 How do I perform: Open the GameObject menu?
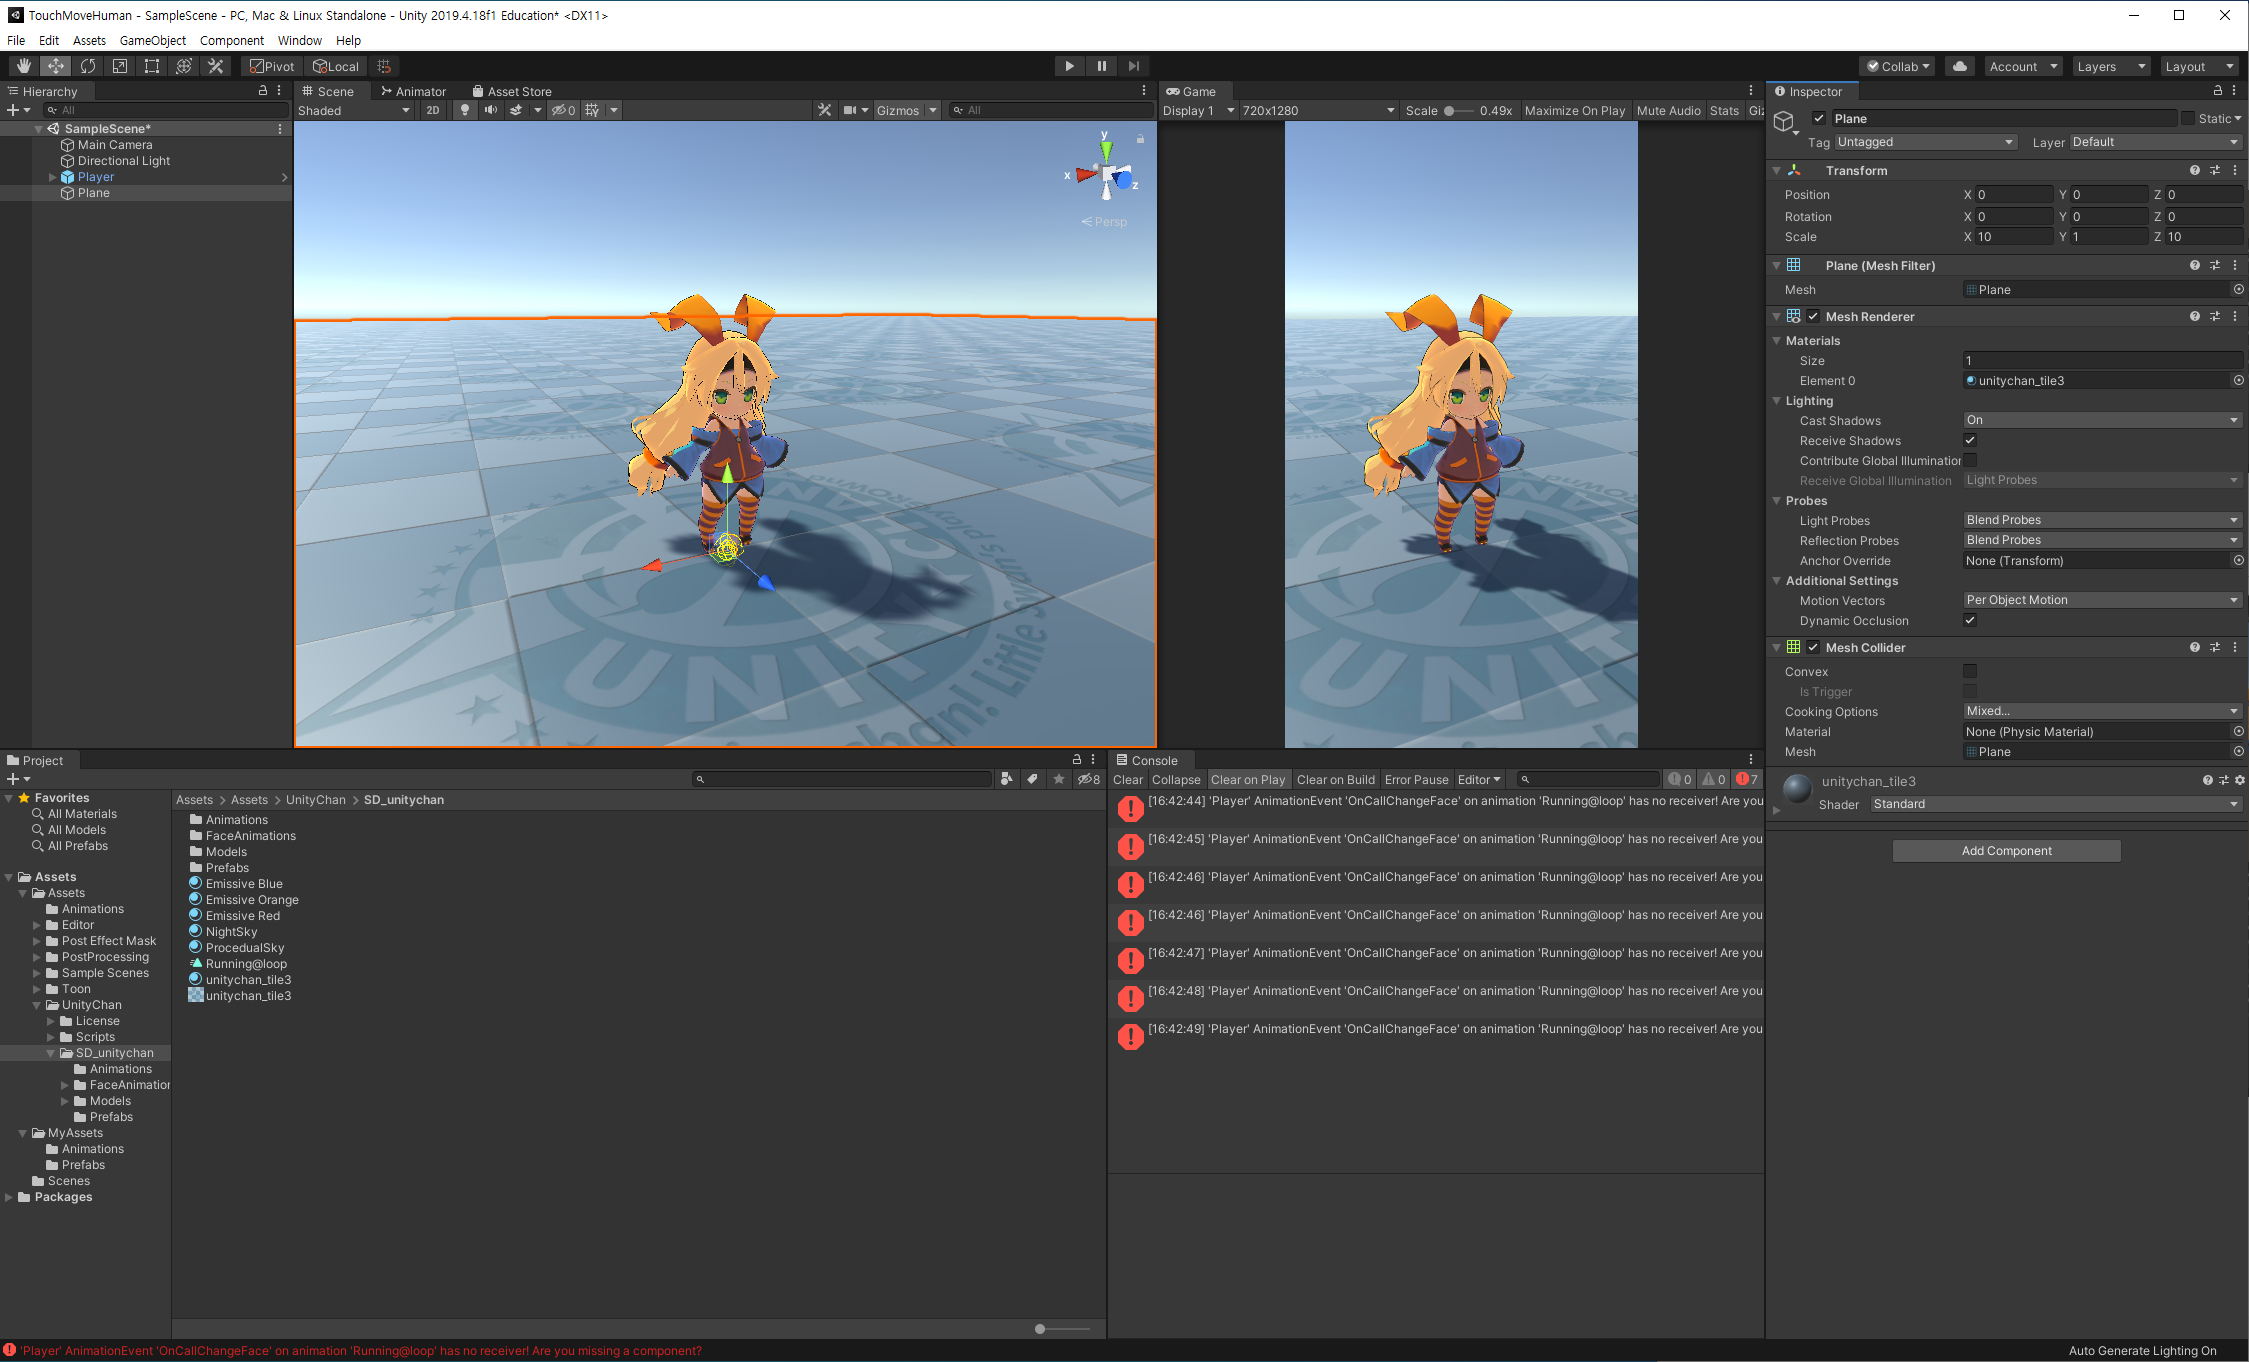coord(152,40)
